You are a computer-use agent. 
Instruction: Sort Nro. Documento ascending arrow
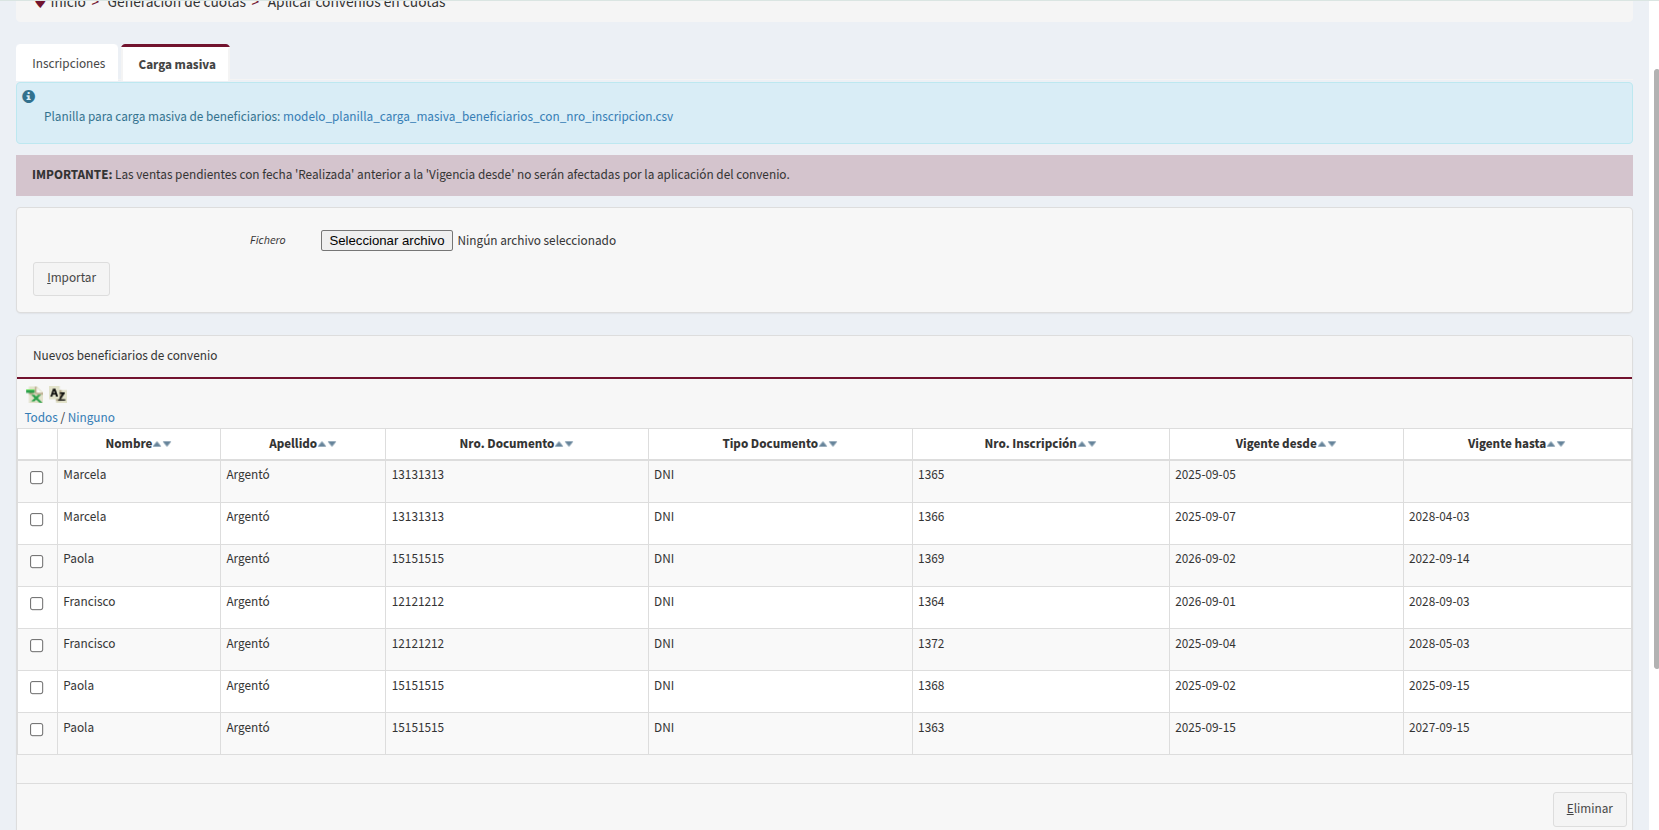[559, 444]
